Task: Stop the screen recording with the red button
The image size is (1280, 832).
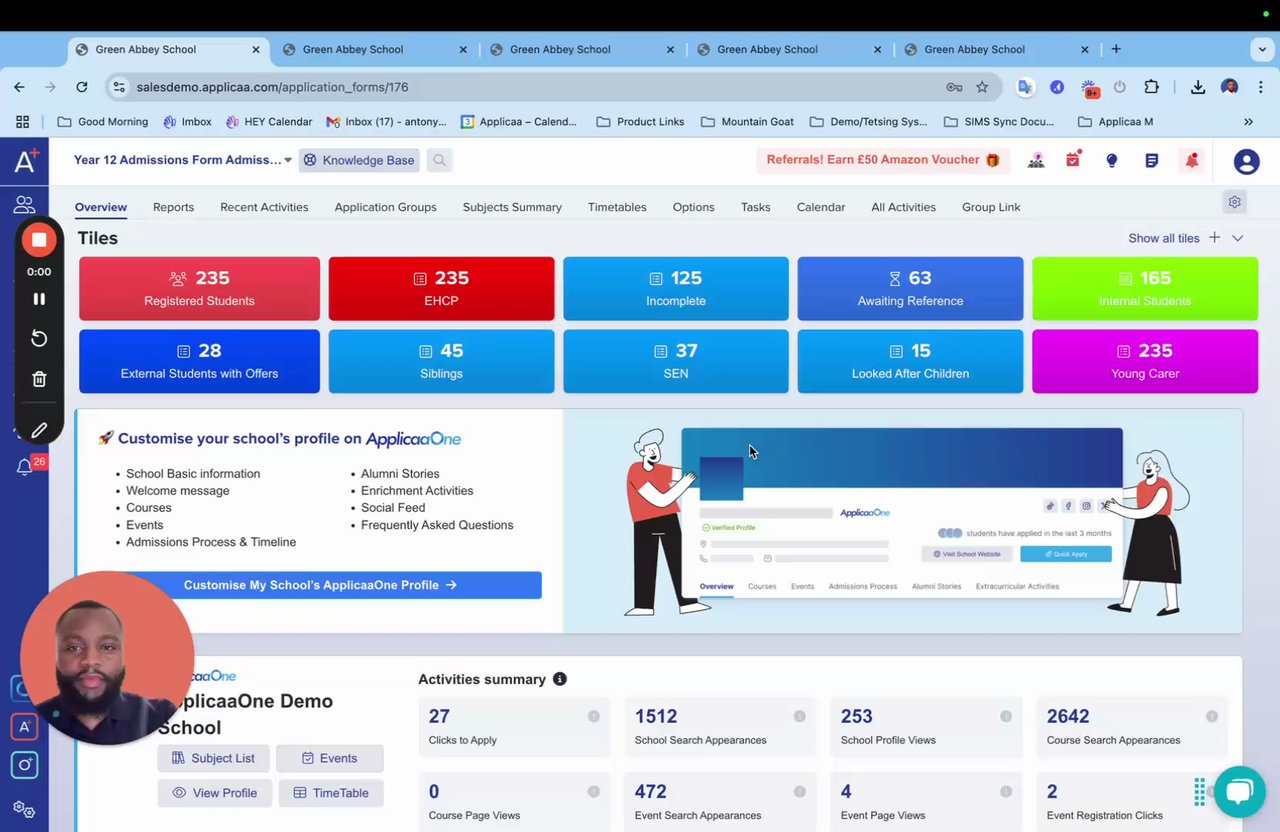Action: (39, 239)
